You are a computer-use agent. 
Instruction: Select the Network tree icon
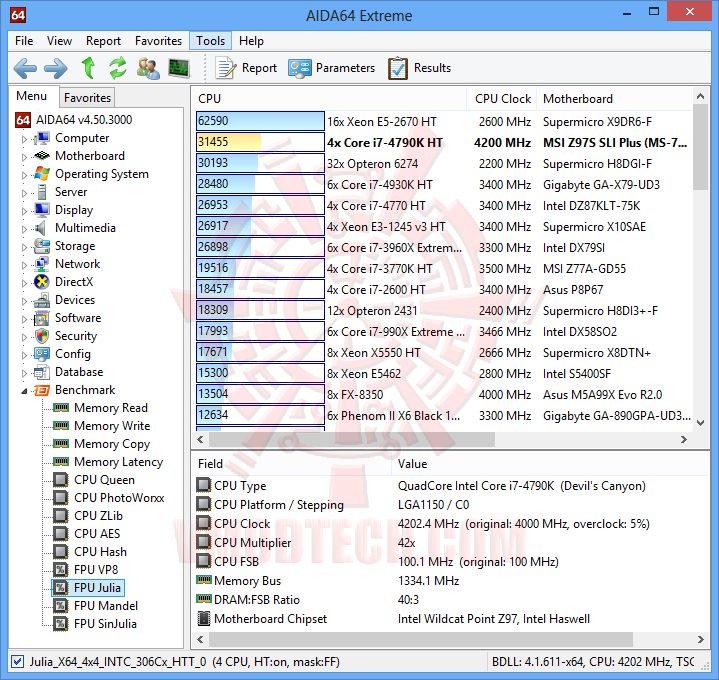42,264
